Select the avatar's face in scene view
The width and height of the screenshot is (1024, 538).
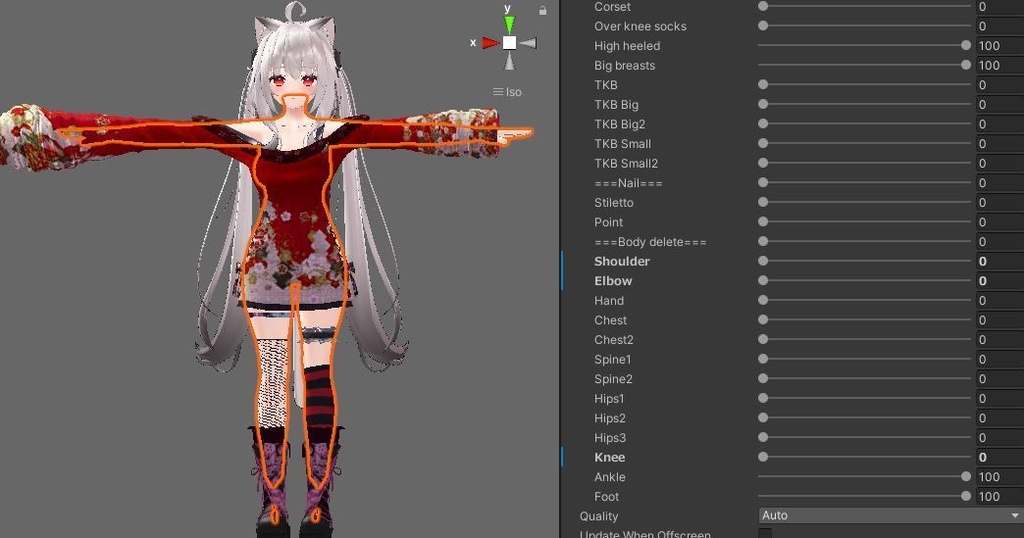point(294,82)
